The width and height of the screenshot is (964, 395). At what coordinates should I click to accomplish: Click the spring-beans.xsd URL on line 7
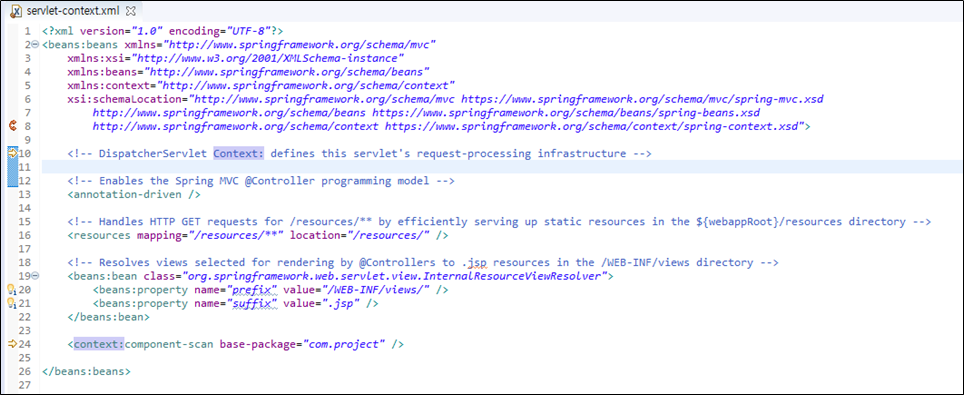(566, 113)
